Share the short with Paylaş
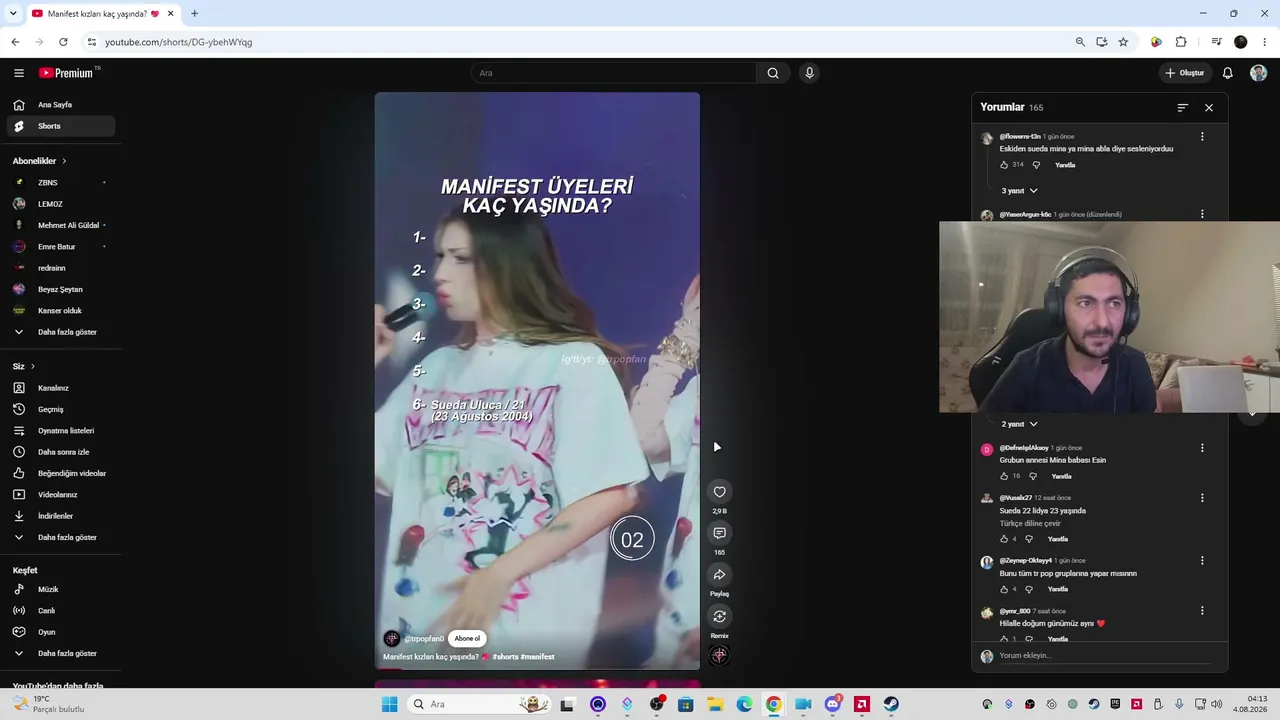 click(719, 575)
